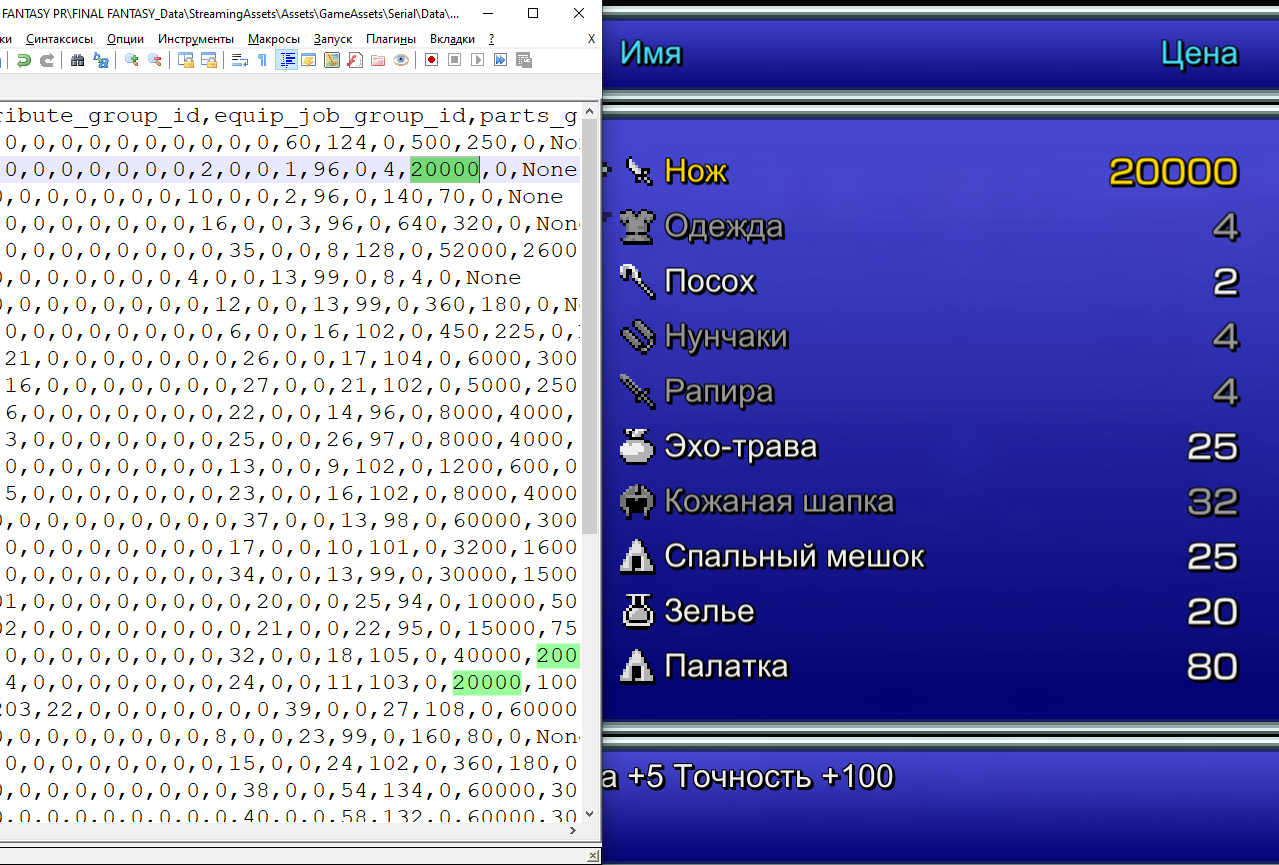Open the Макросы menu
Viewport: 1279px width, 865px height.
click(274, 38)
